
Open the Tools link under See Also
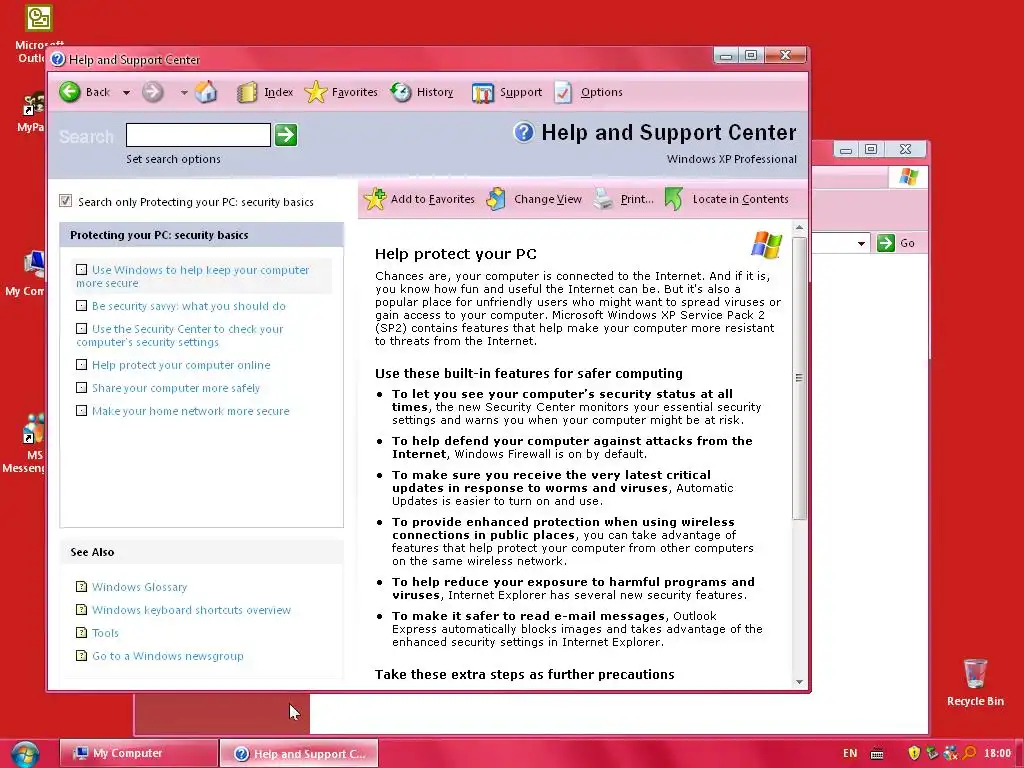tap(105, 633)
